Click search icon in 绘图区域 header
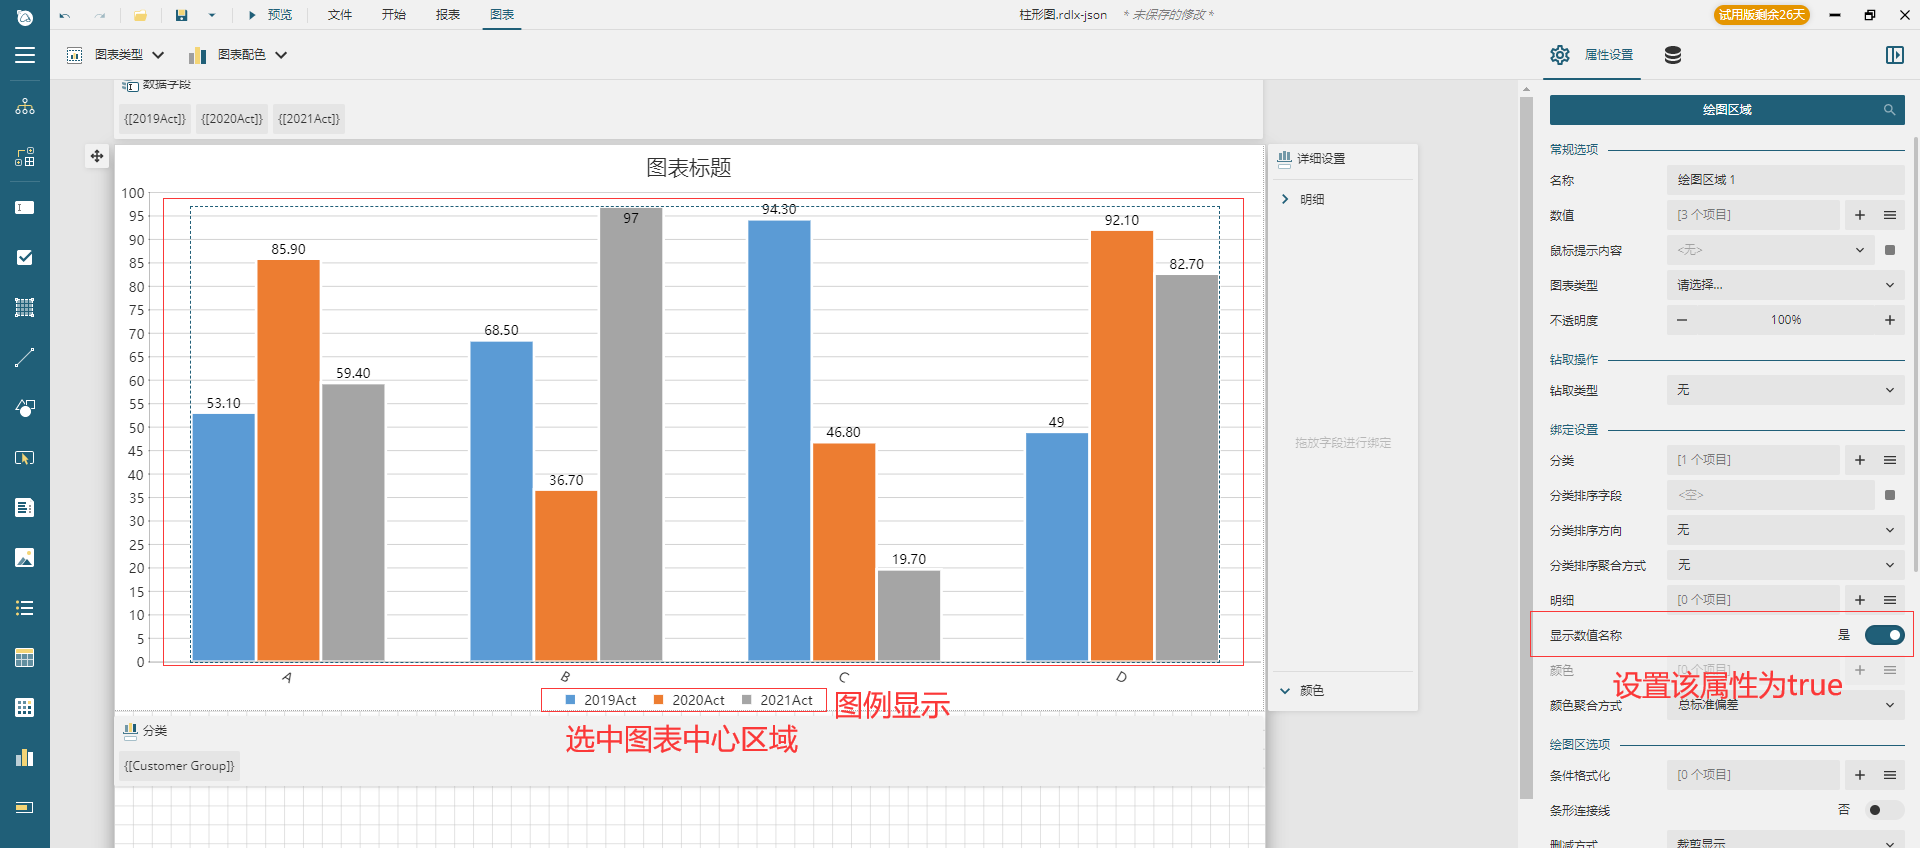Screen dimensions: 1920x848 1889,110
